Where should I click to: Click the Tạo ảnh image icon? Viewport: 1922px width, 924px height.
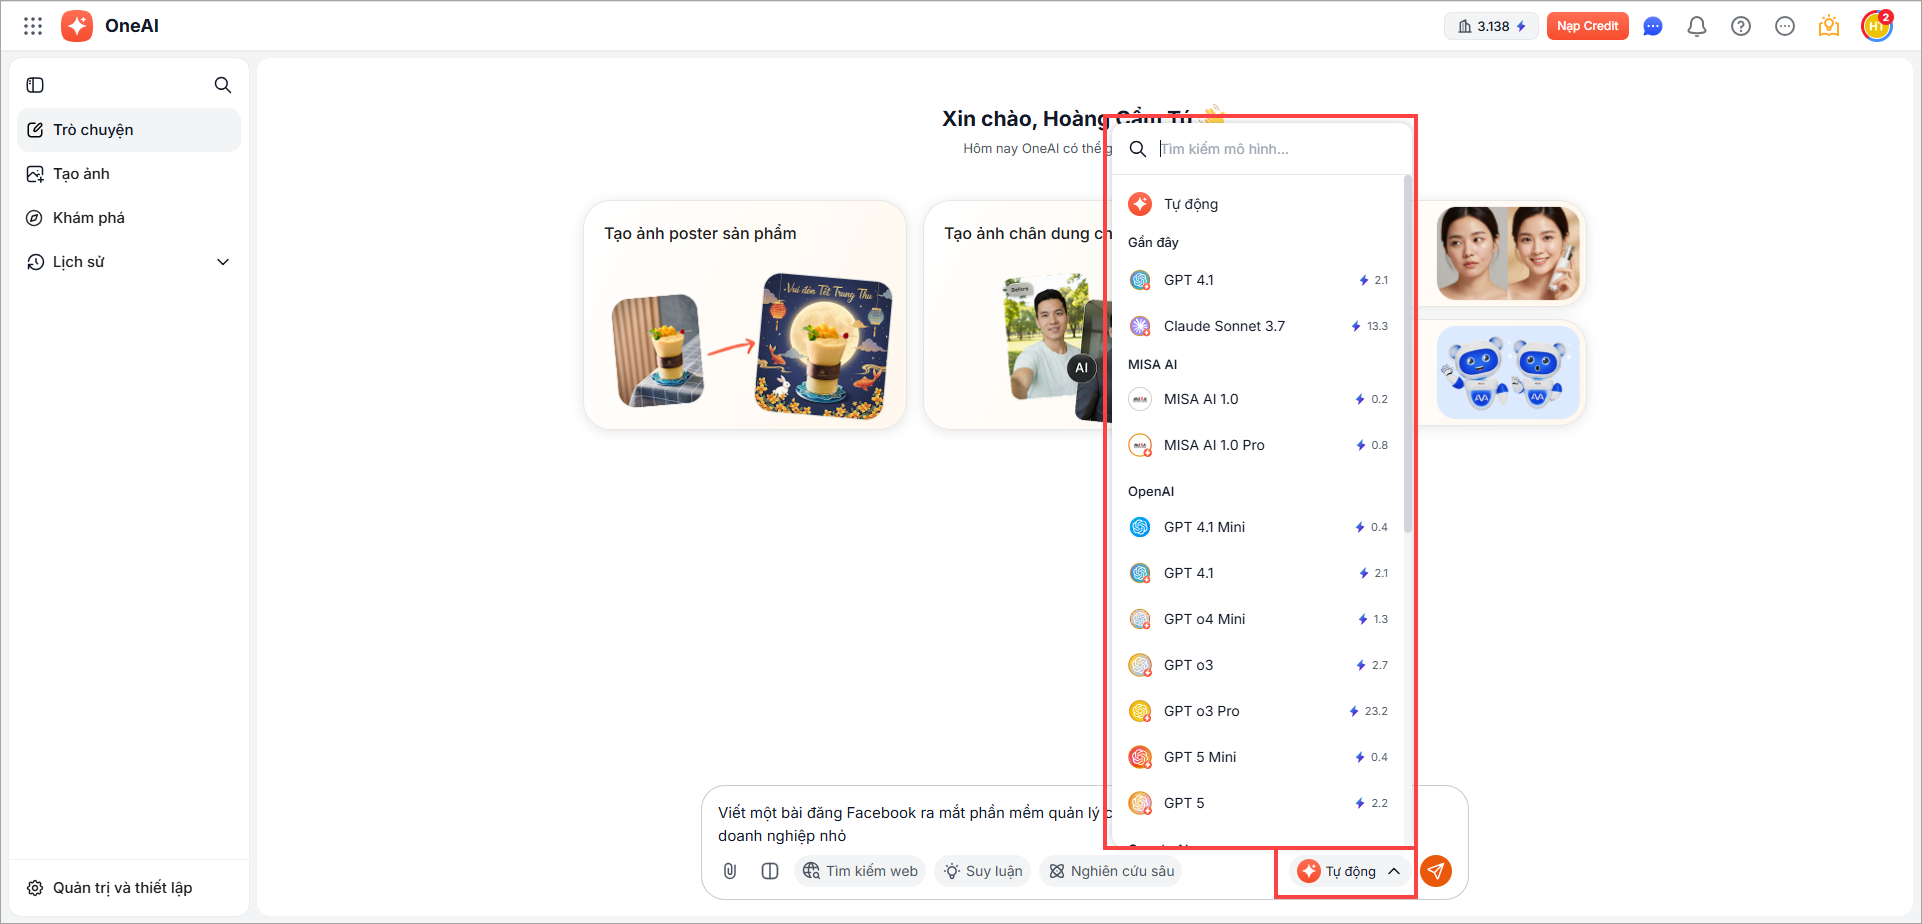coord(35,174)
